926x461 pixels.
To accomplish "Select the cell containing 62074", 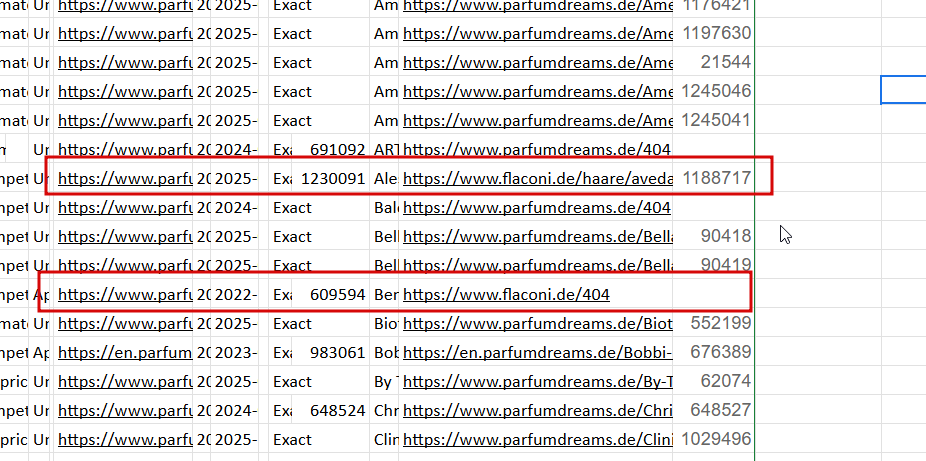I will click(x=714, y=381).
